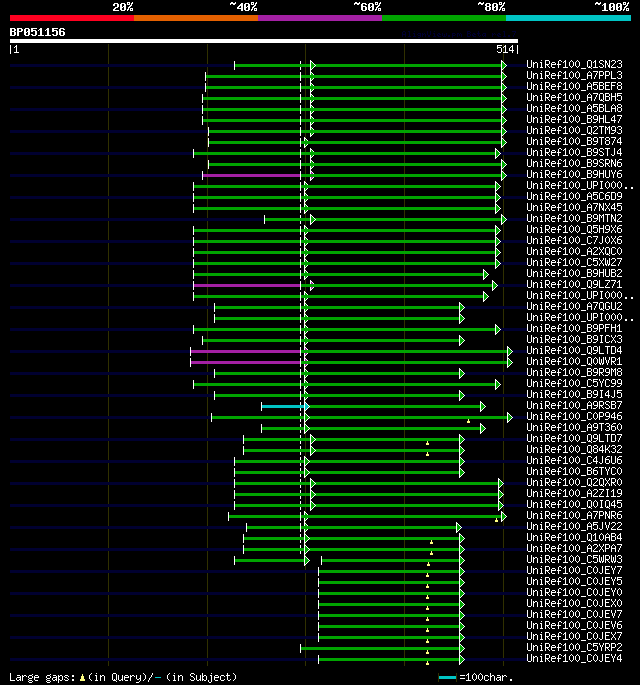Select the UniRef100_C0JEY4 hit
The width and height of the screenshot is (640, 685).
click(x=574, y=658)
